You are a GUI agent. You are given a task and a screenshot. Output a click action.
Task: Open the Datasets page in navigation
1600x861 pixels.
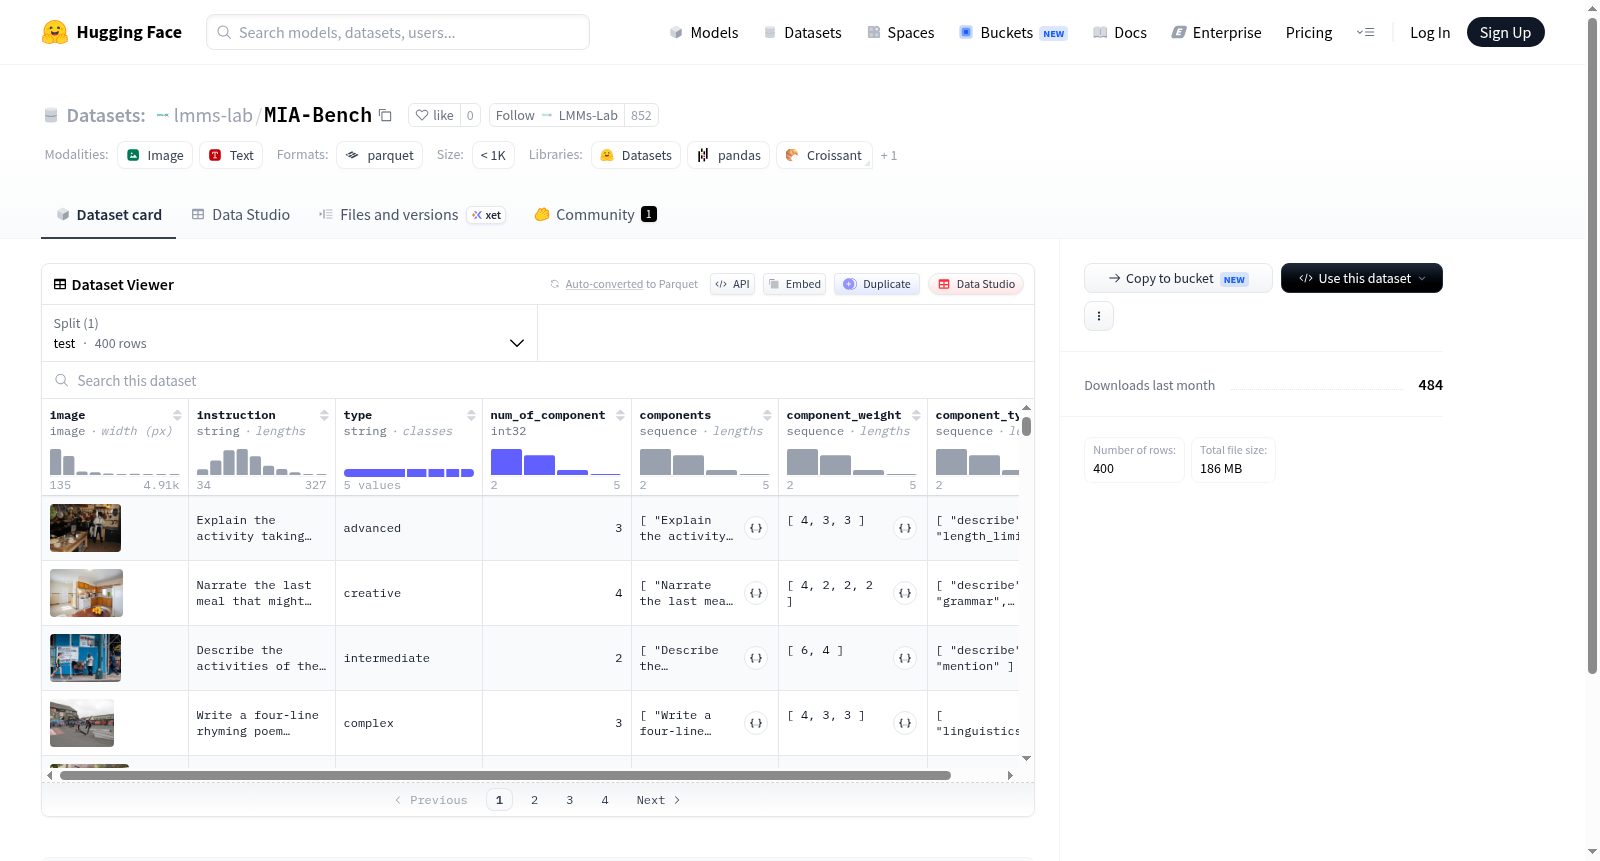(x=802, y=33)
